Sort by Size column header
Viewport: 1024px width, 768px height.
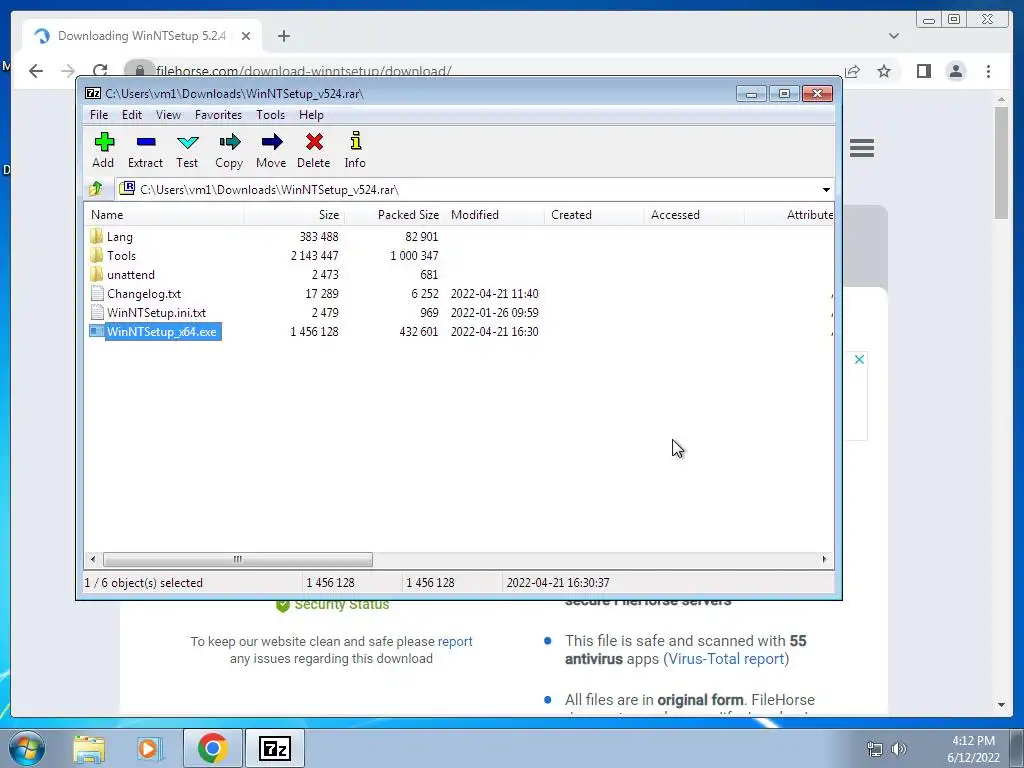(x=295, y=215)
